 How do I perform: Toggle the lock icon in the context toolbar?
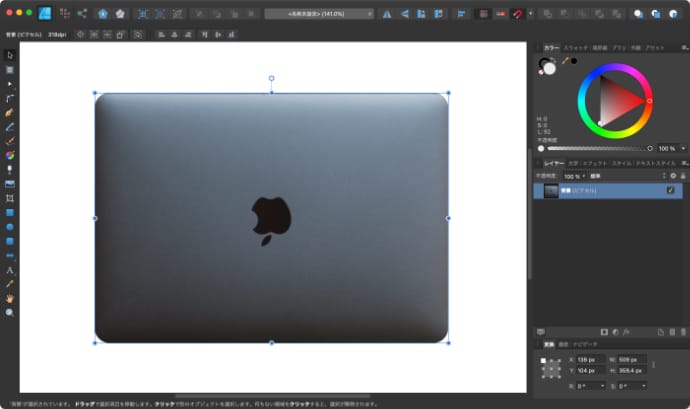pos(120,33)
